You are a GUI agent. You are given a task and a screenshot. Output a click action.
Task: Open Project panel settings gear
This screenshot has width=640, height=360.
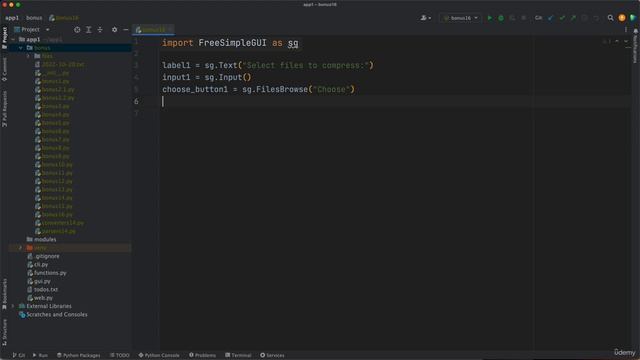[114, 29]
